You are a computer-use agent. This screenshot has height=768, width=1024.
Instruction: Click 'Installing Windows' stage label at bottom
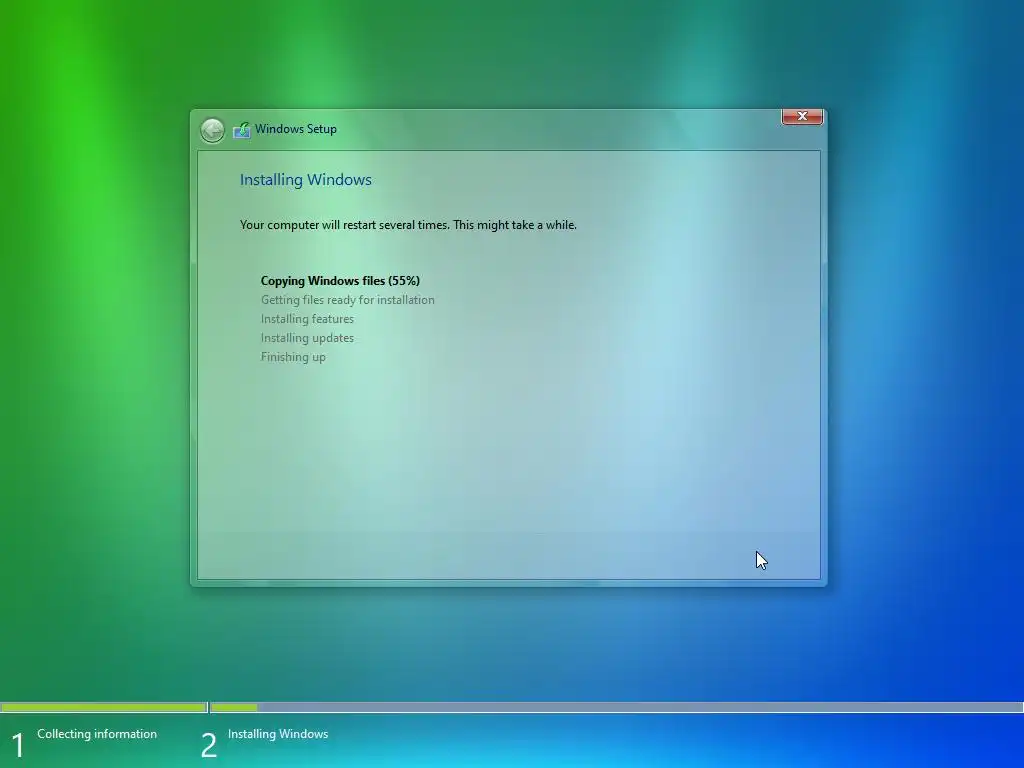[x=278, y=734]
